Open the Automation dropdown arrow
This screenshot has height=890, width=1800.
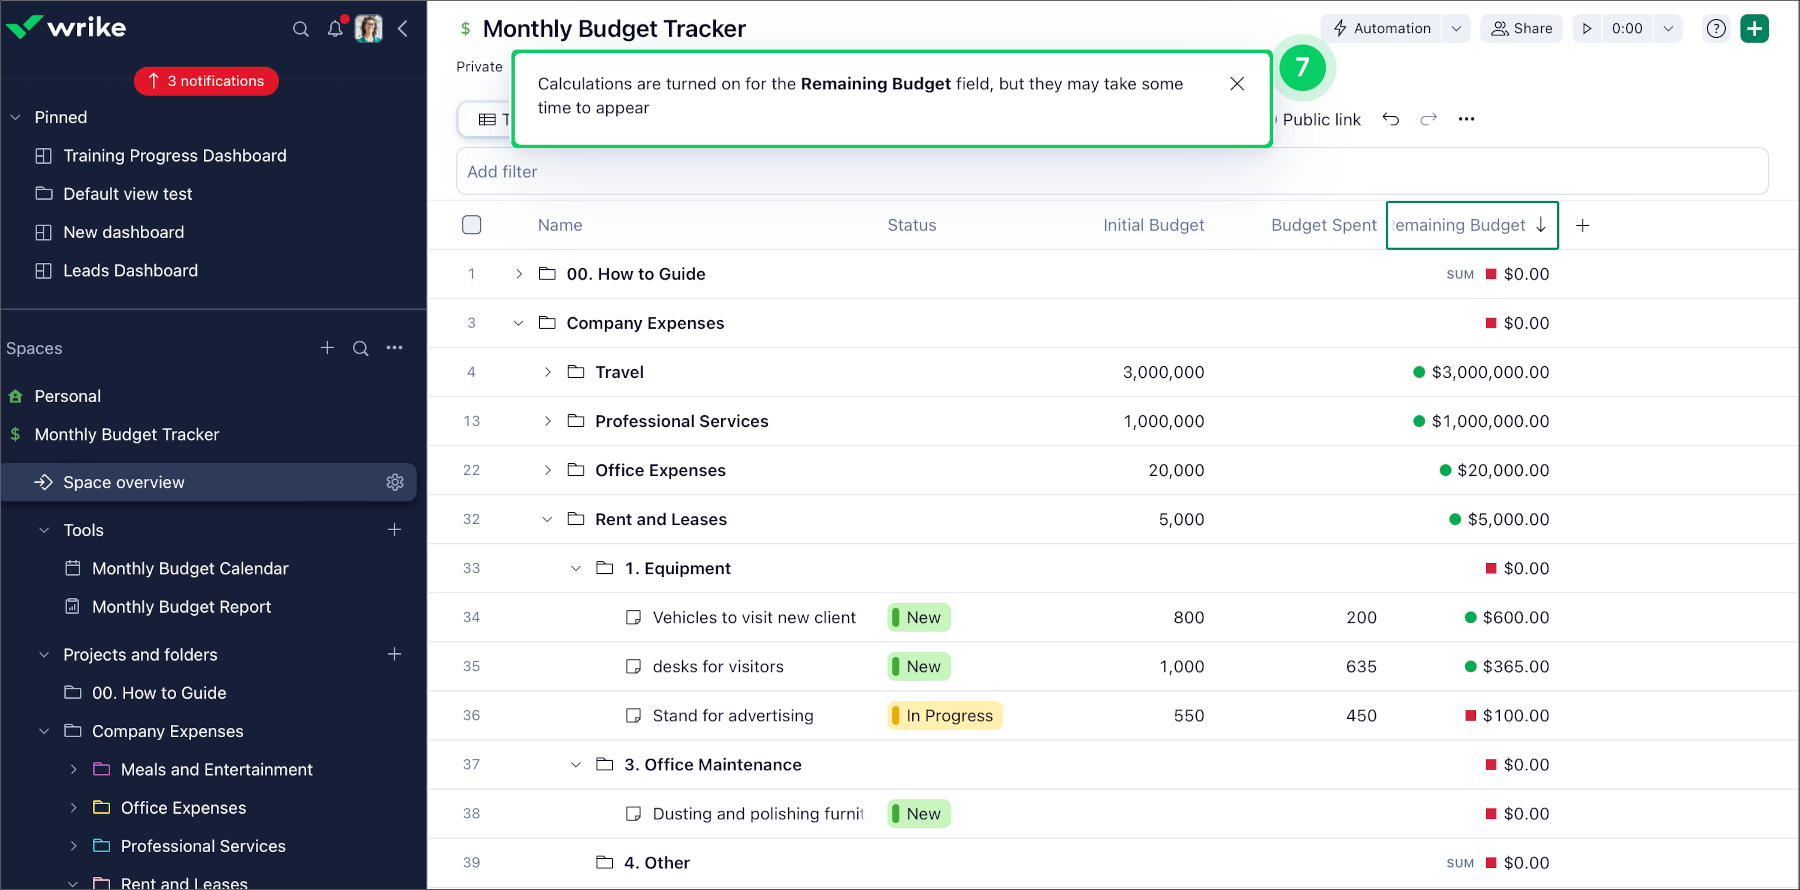tap(1456, 29)
